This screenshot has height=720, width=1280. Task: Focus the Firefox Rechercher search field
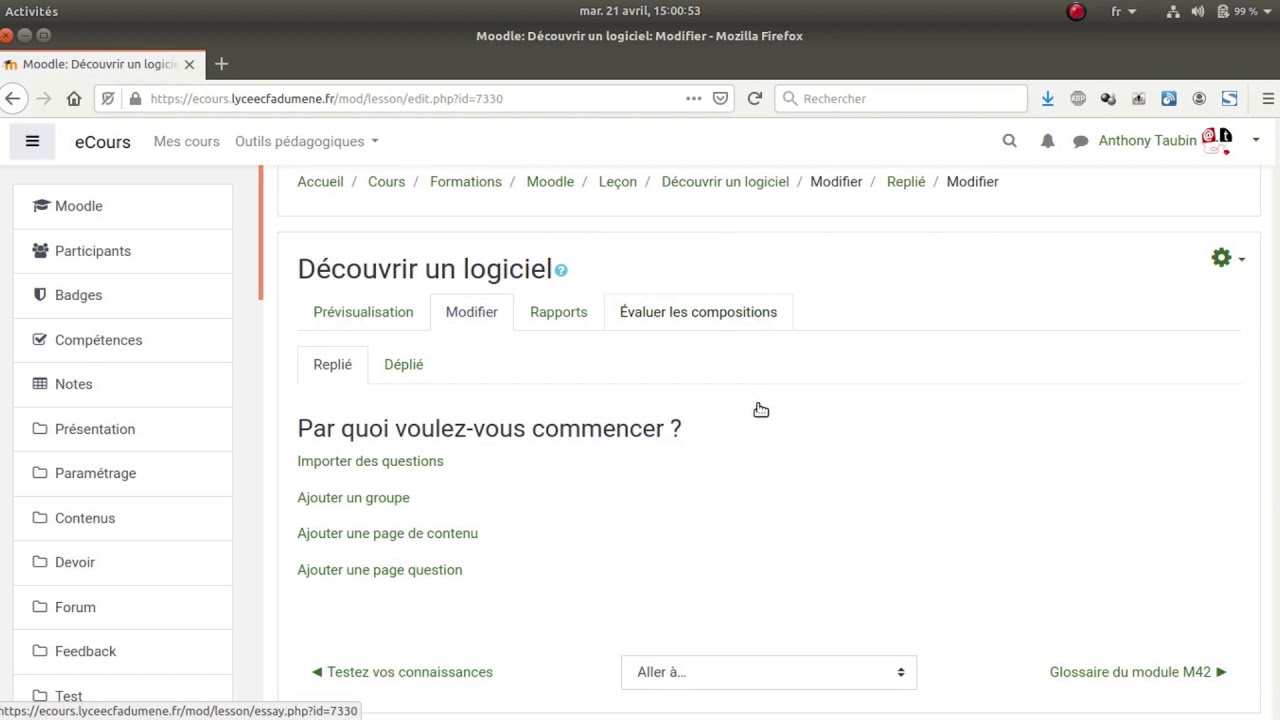coord(901,98)
